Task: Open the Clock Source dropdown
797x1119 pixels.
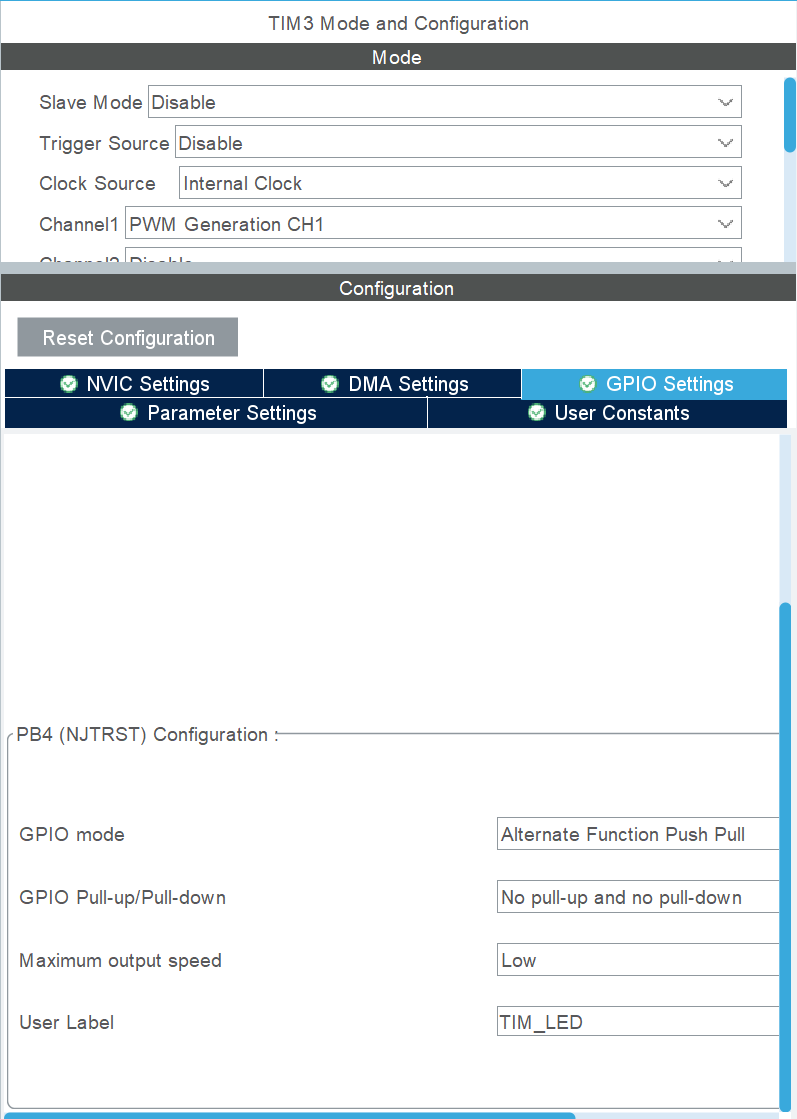Action: [x=460, y=183]
